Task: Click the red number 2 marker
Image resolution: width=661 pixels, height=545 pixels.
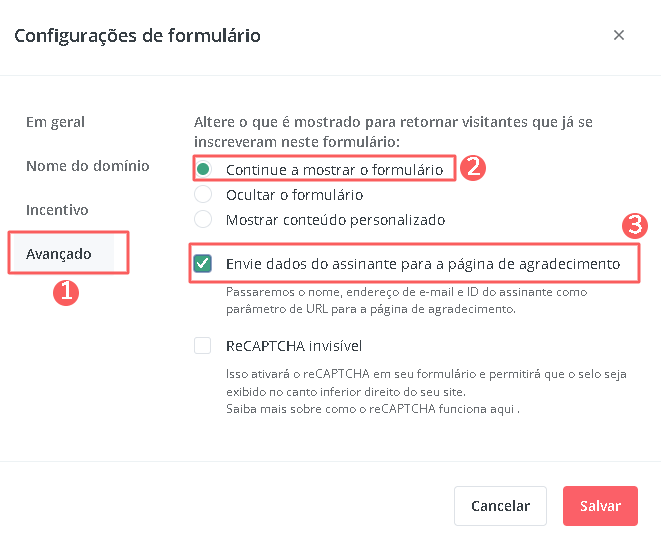Action: (x=474, y=166)
